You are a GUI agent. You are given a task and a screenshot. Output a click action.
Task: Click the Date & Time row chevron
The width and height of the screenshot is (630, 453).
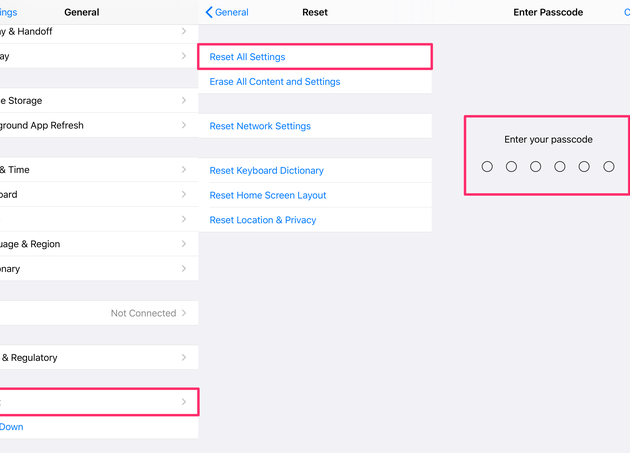point(184,170)
